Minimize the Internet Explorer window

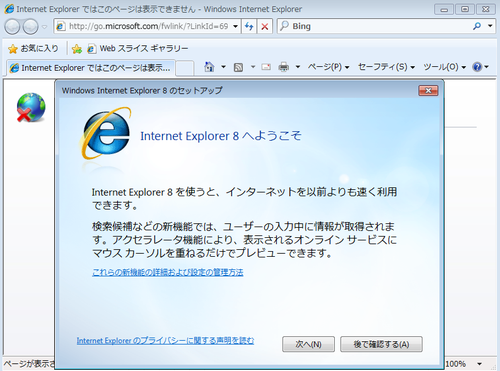[444, 9]
